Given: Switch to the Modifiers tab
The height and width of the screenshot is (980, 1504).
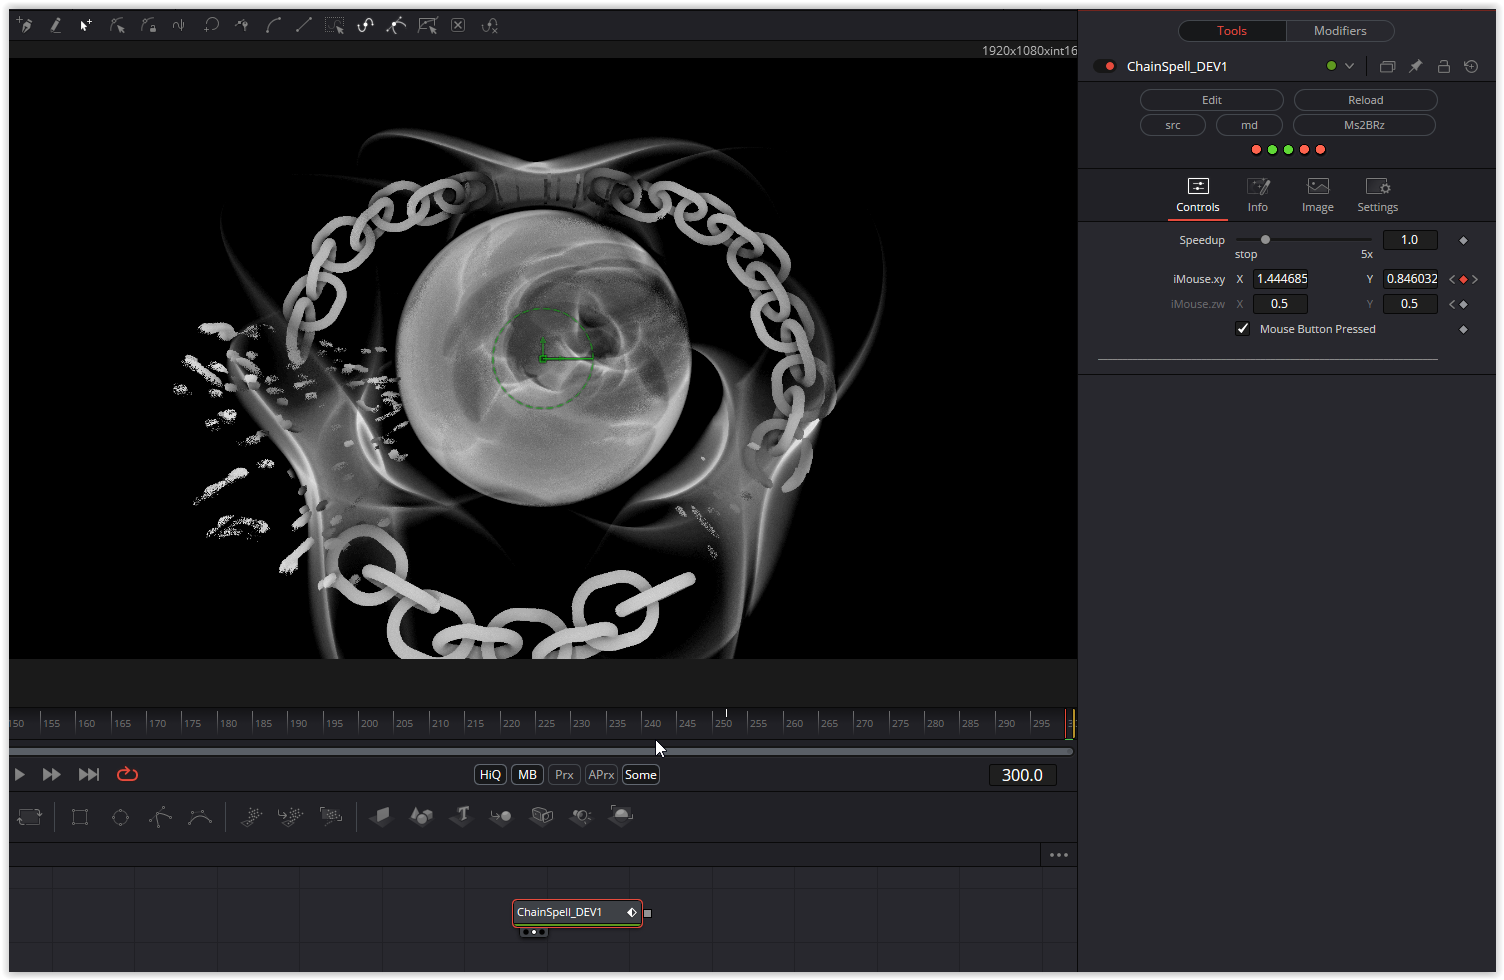Looking at the screenshot, I should point(1340,31).
